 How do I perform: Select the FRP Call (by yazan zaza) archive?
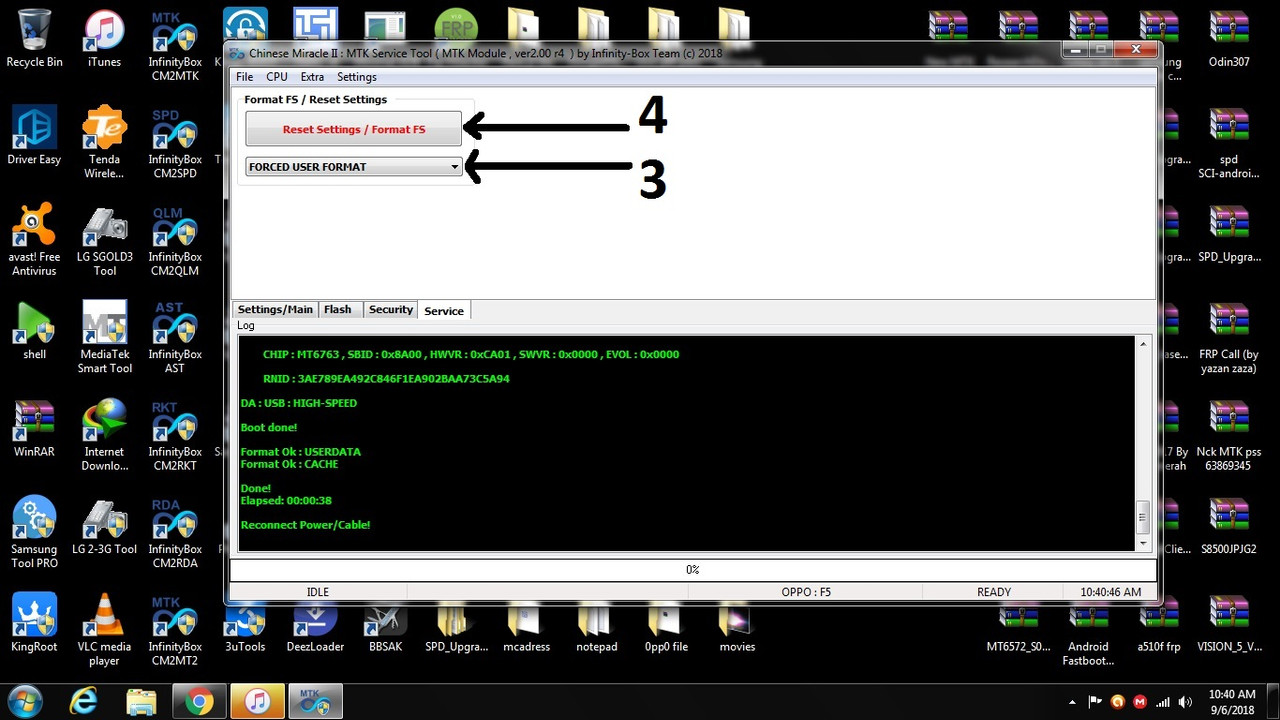click(x=1229, y=339)
